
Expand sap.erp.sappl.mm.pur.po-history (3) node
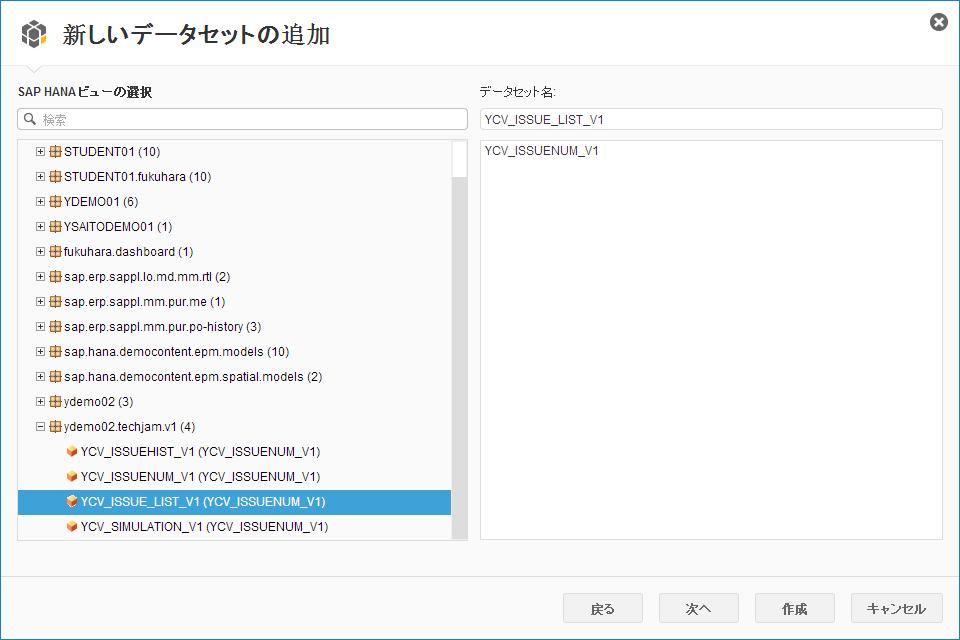pos(40,327)
